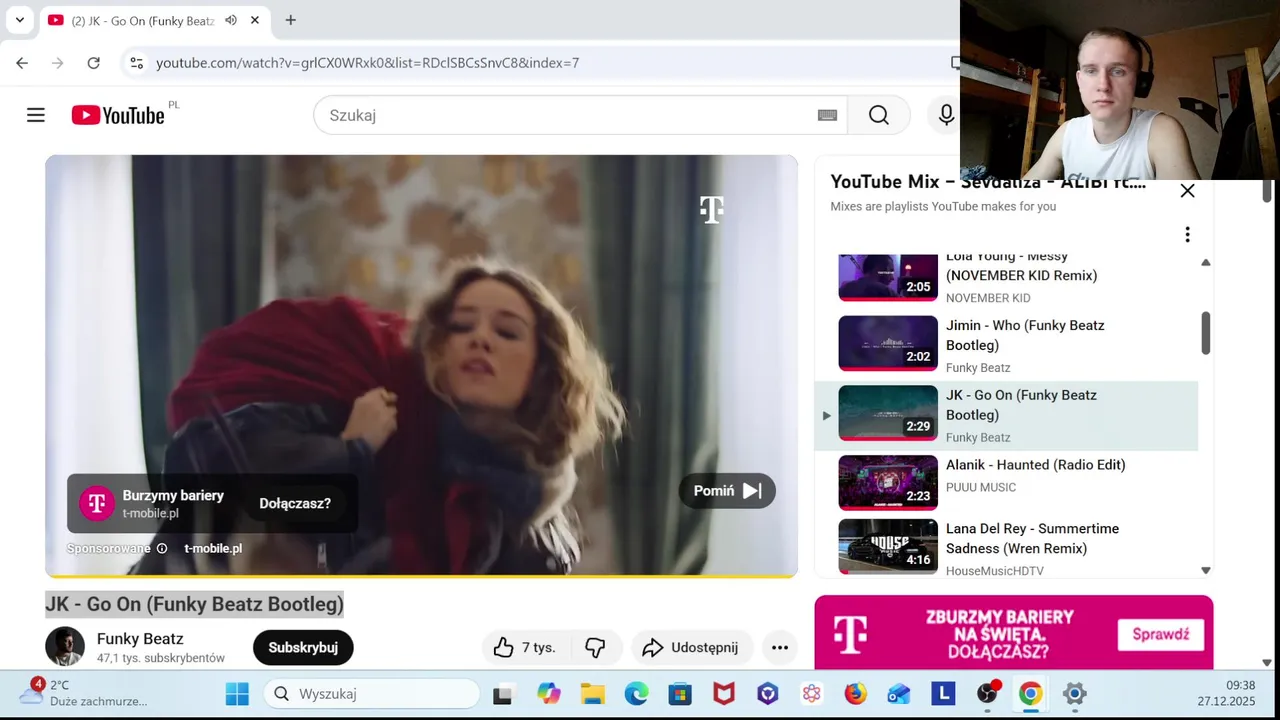Image resolution: width=1280 pixels, height=720 pixels.
Task: Open a new browser tab
Action: [290, 20]
